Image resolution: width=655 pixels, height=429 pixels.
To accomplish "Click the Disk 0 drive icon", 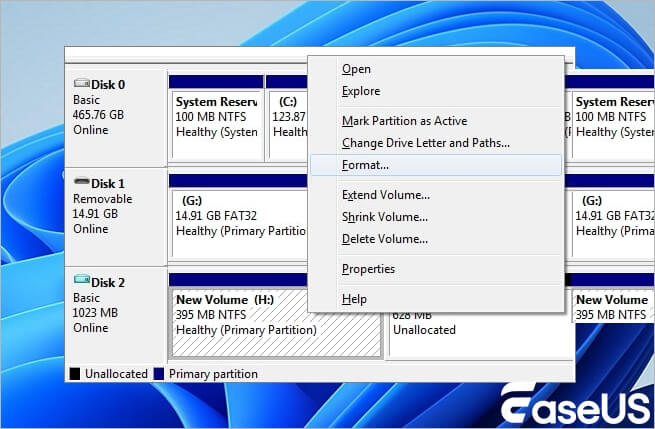I will [81, 83].
